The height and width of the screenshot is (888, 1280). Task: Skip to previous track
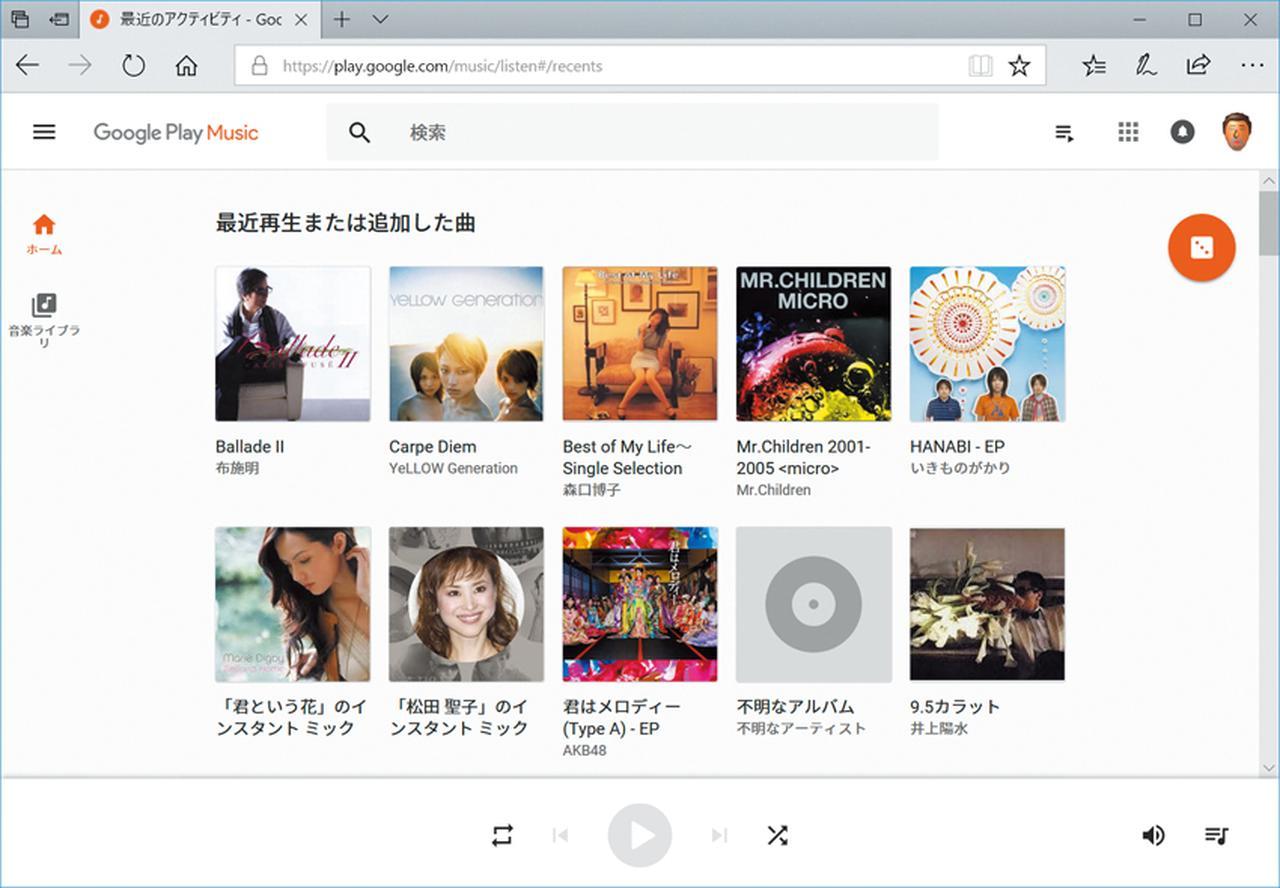560,835
